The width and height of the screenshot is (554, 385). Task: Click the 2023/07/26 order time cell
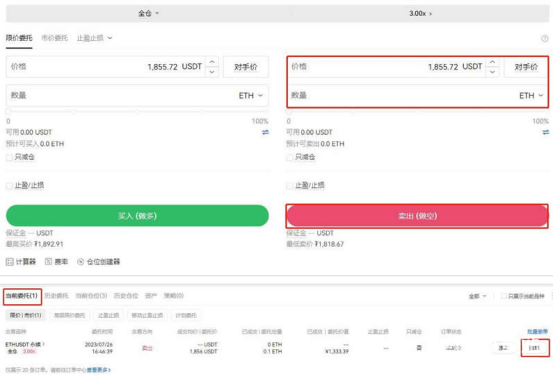99,348
